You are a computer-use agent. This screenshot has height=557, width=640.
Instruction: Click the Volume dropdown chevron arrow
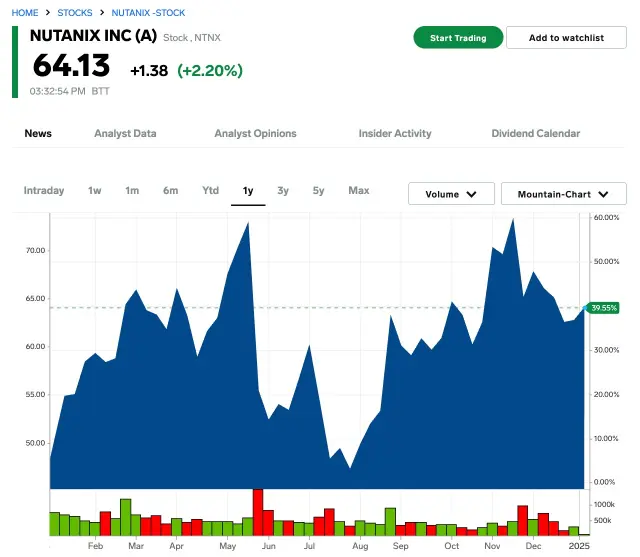(471, 194)
